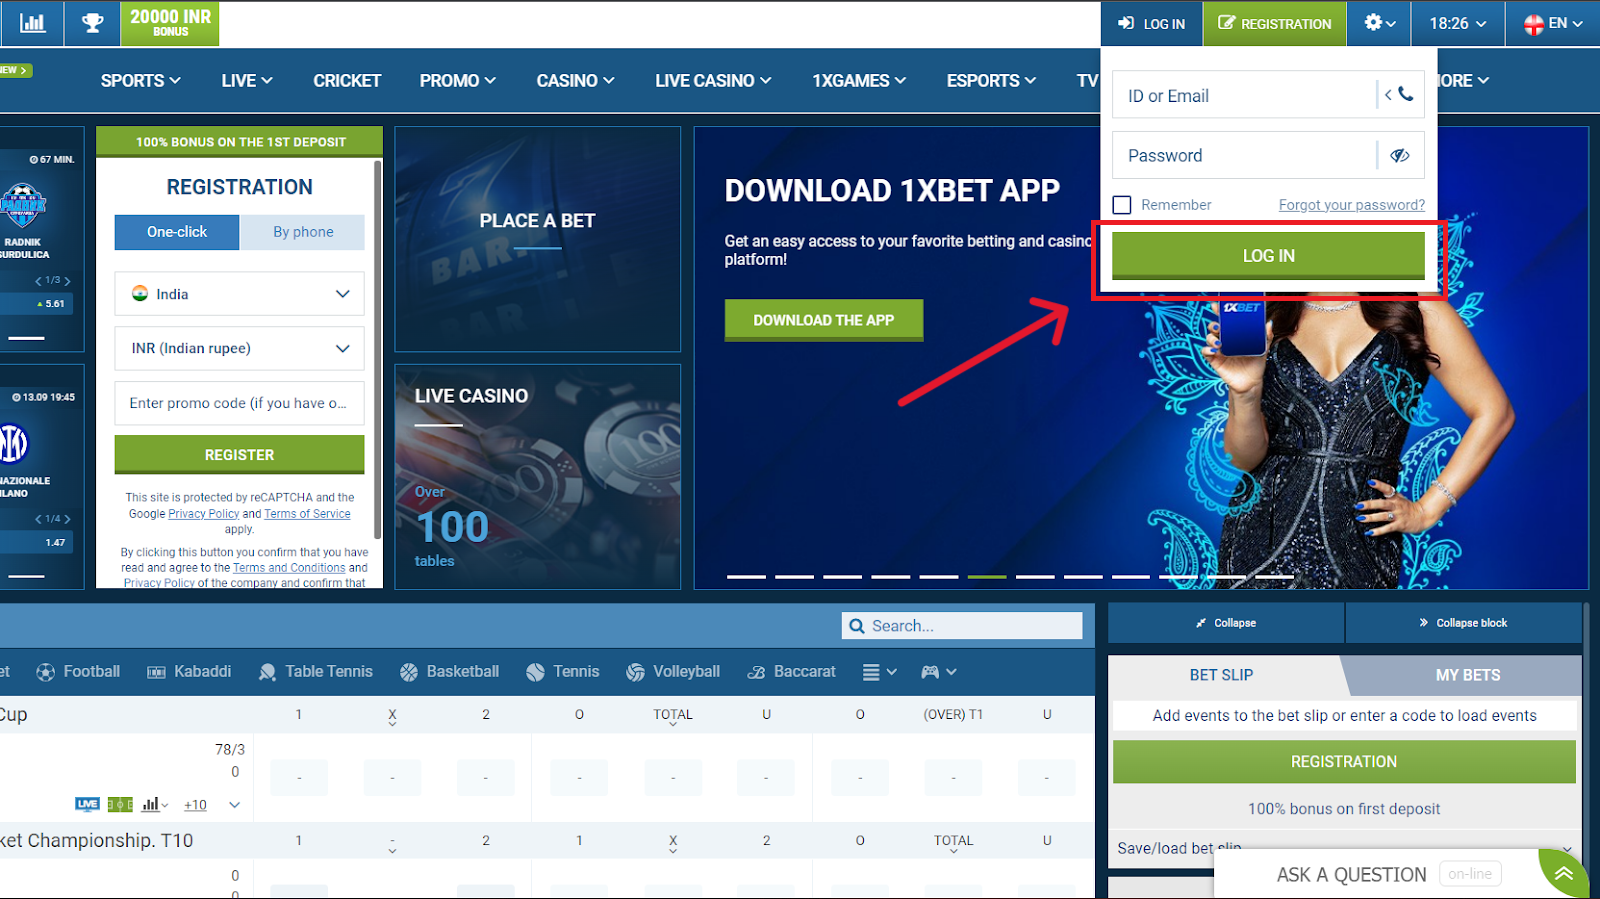Check the Remember checkbox

(1122, 205)
